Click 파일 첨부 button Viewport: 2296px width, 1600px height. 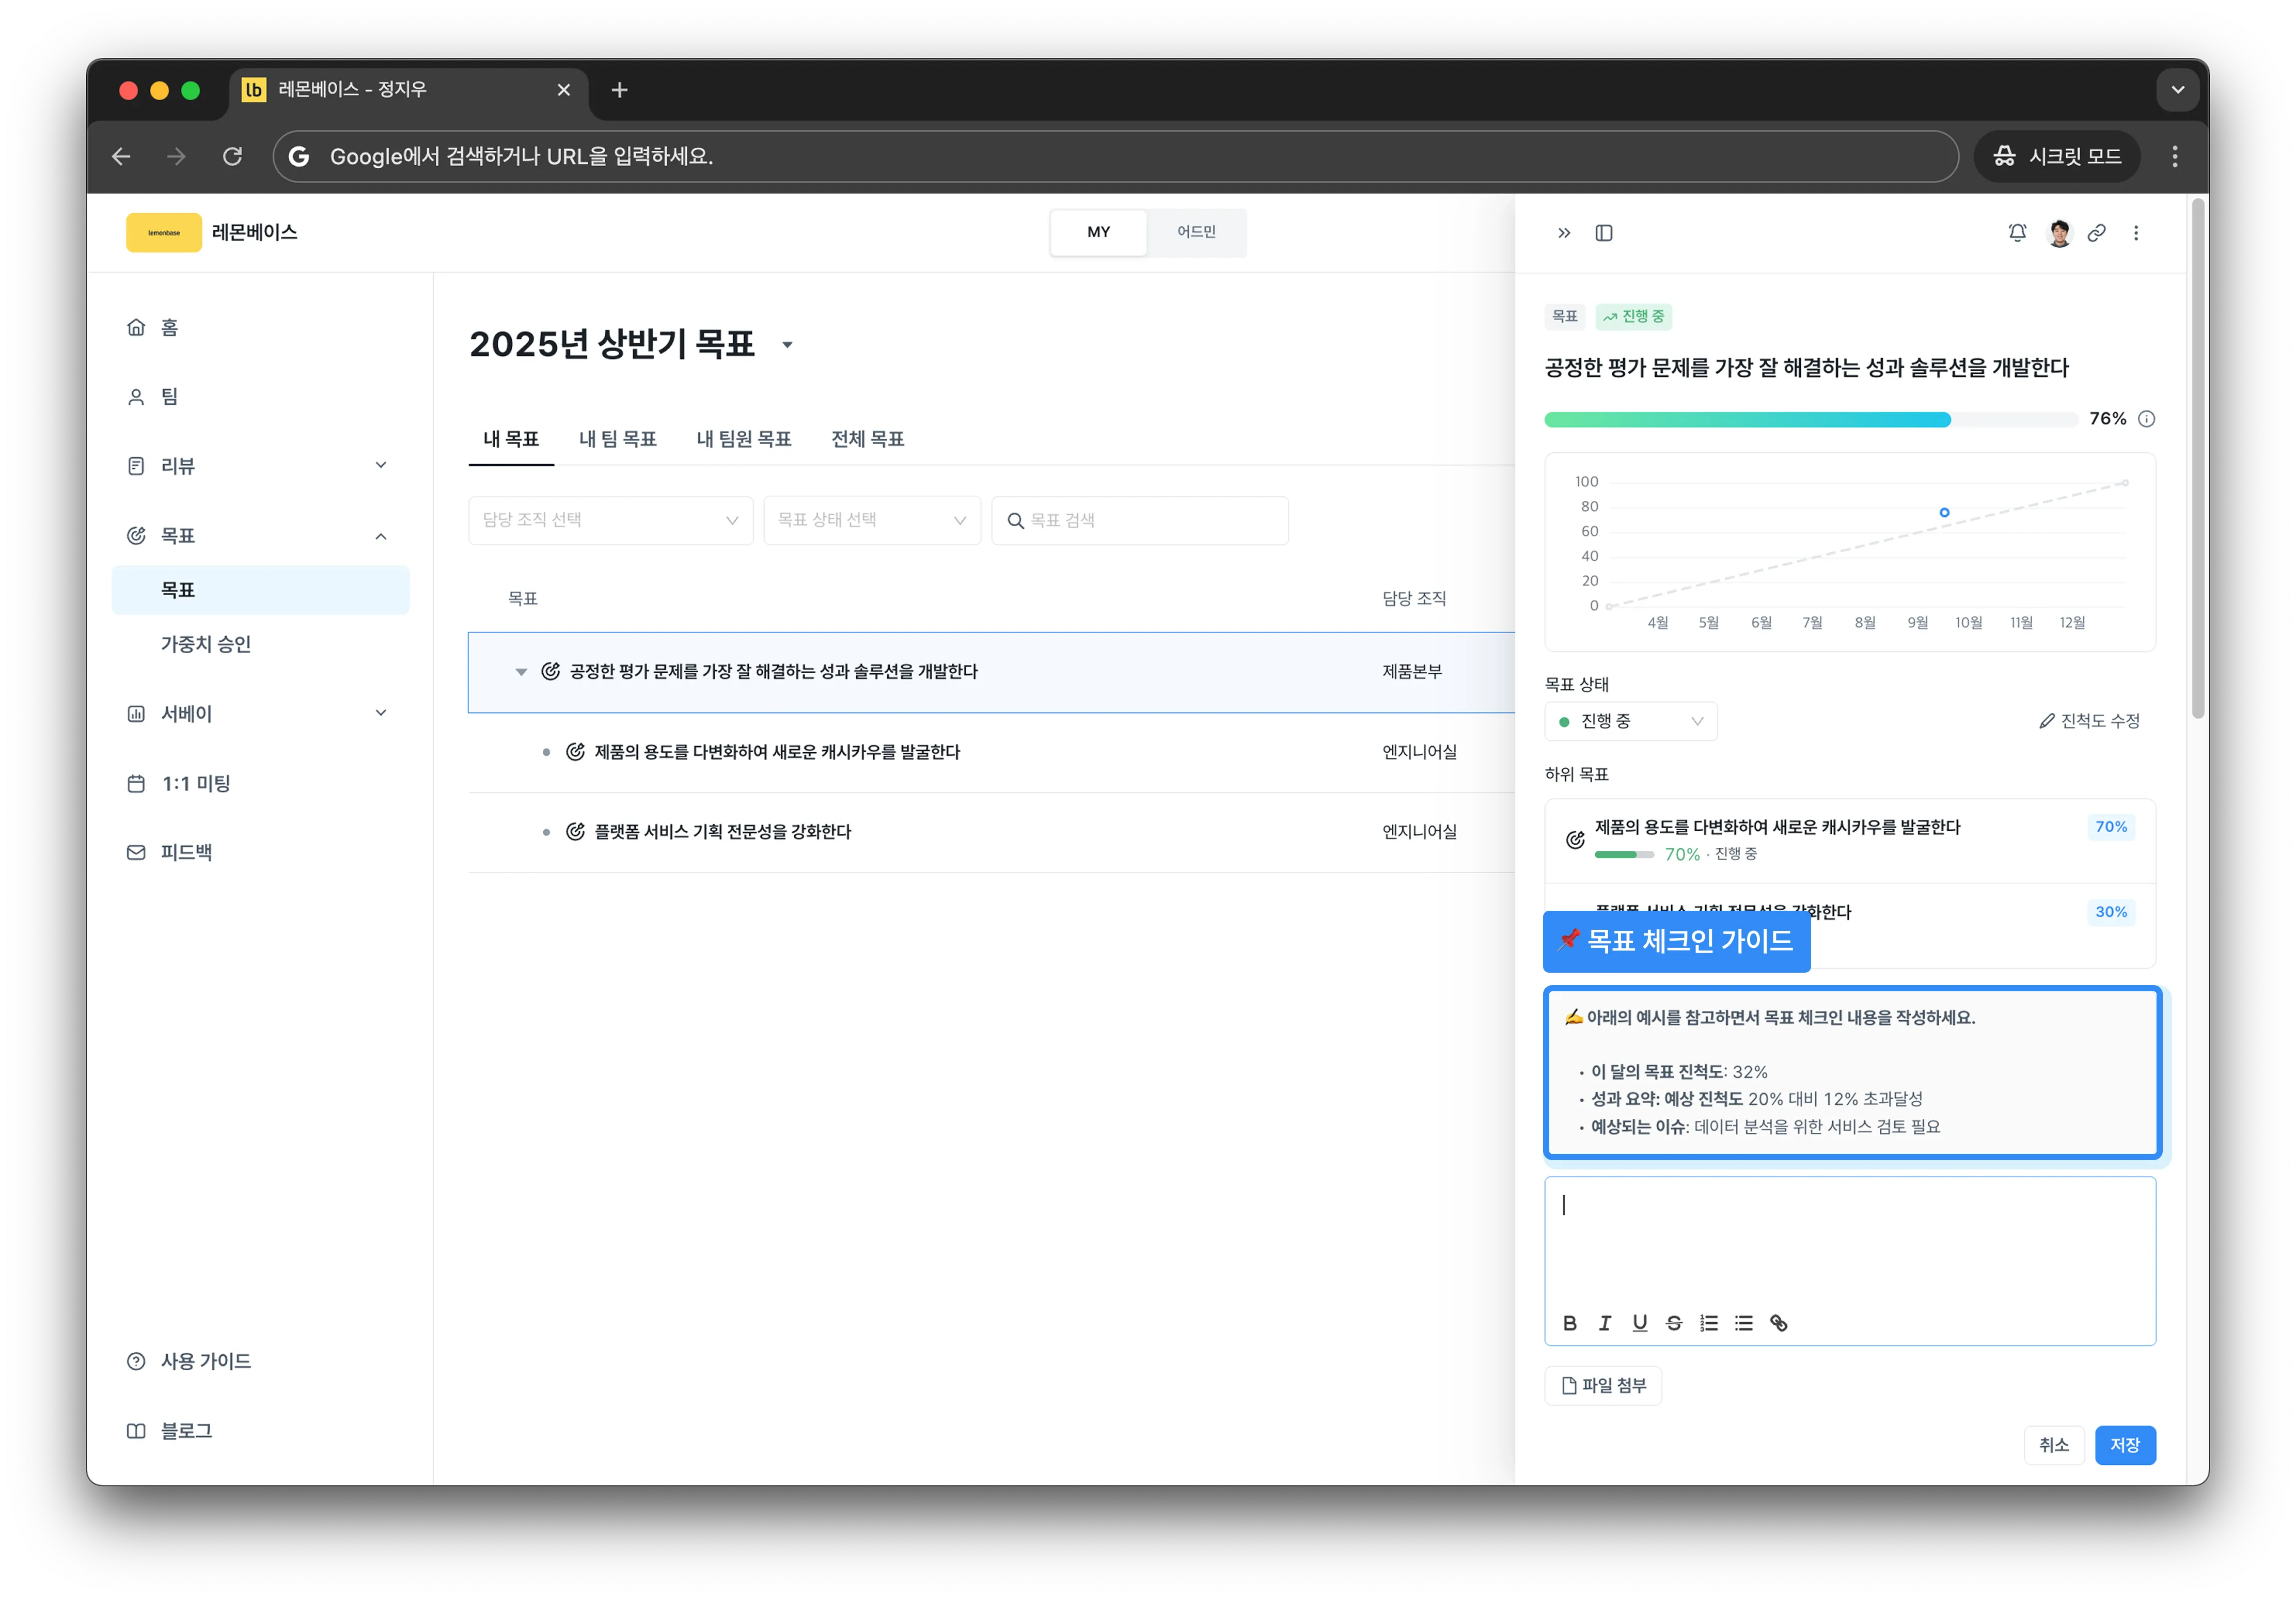click(1603, 1386)
